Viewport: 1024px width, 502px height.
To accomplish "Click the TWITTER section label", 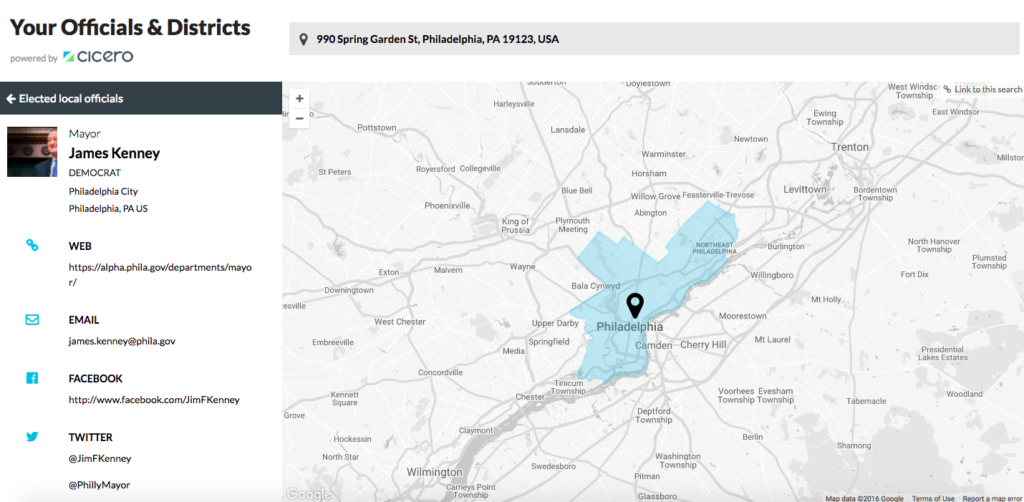I will pyautogui.click(x=90, y=437).
